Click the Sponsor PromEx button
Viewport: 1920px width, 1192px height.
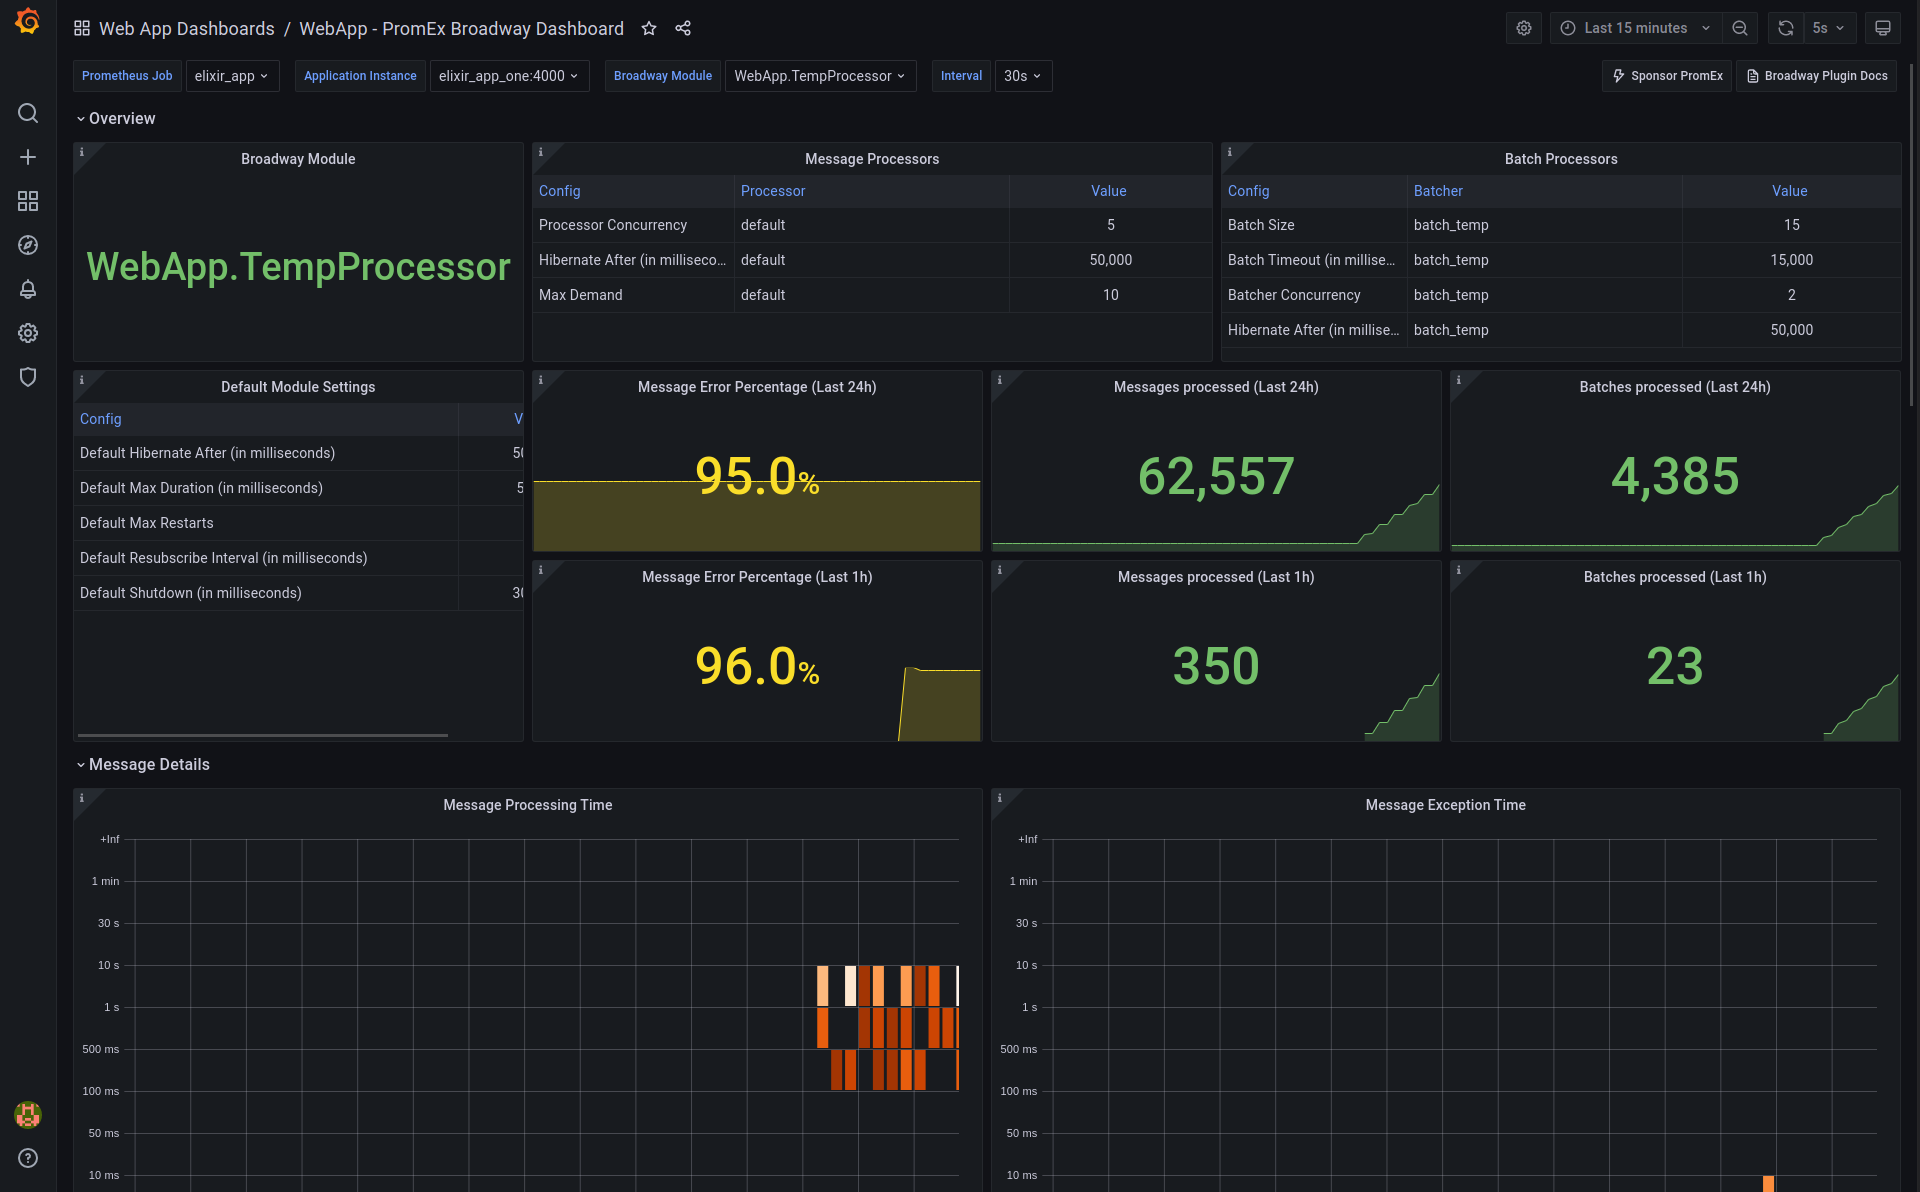coord(1666,75)
